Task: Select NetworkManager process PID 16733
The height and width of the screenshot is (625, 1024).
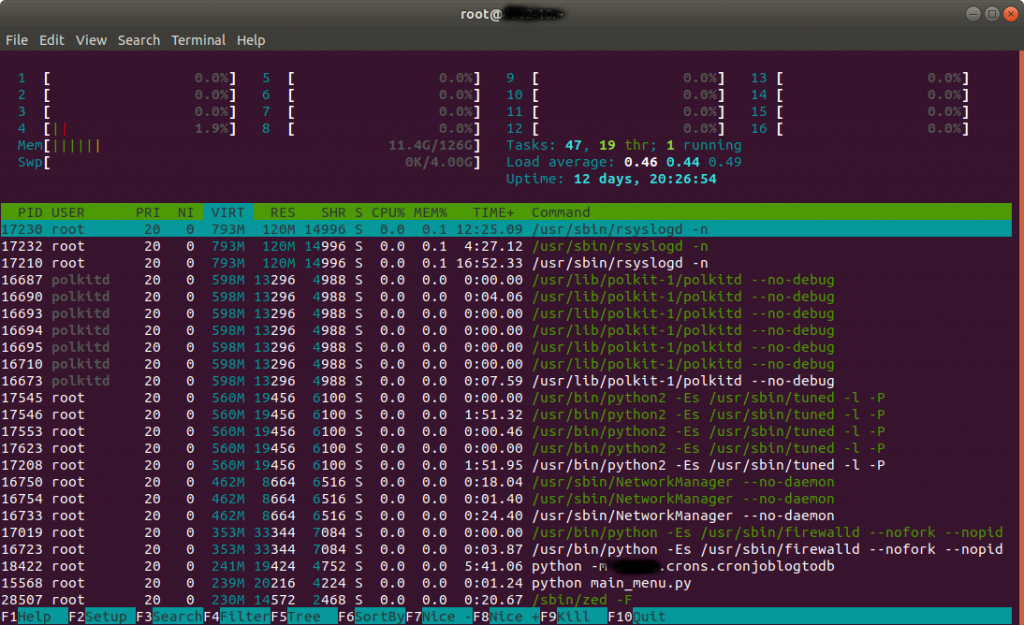Action: (x=506, y=516)
